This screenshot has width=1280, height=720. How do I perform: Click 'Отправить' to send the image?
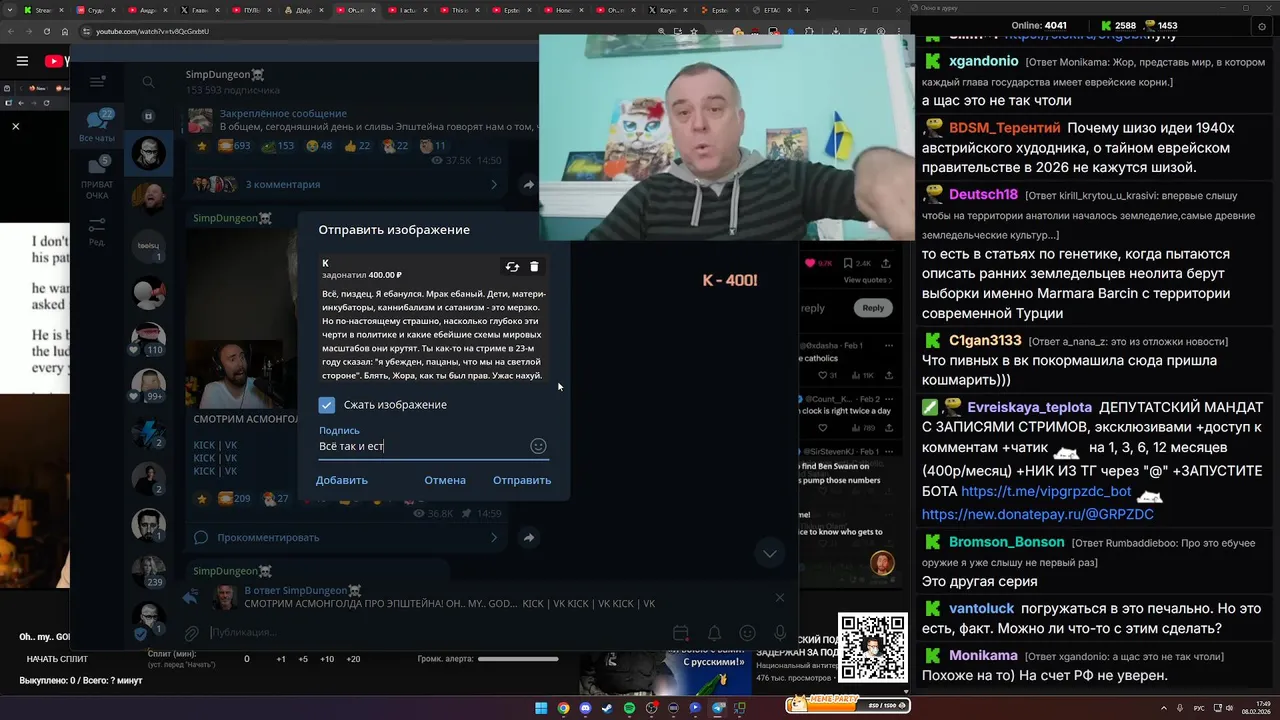tap(522, 480)
